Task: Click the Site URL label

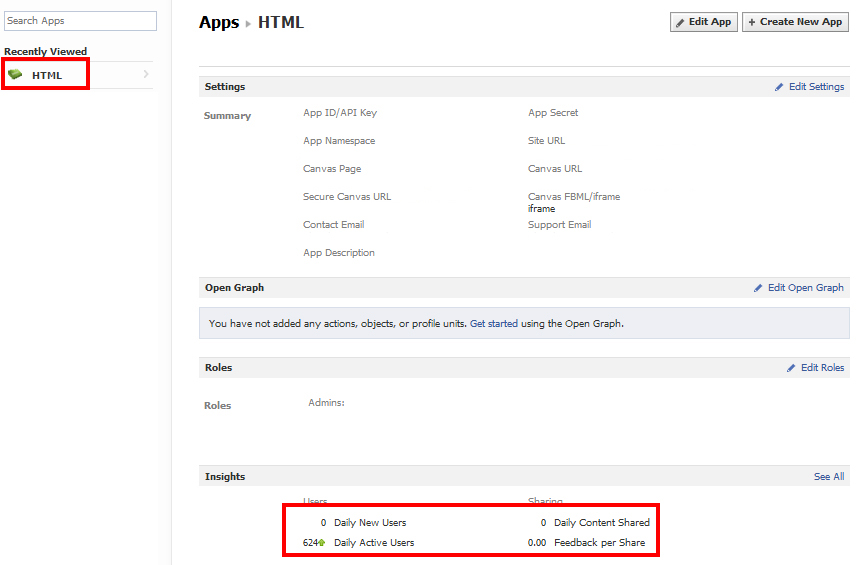Action: [546, 141]
